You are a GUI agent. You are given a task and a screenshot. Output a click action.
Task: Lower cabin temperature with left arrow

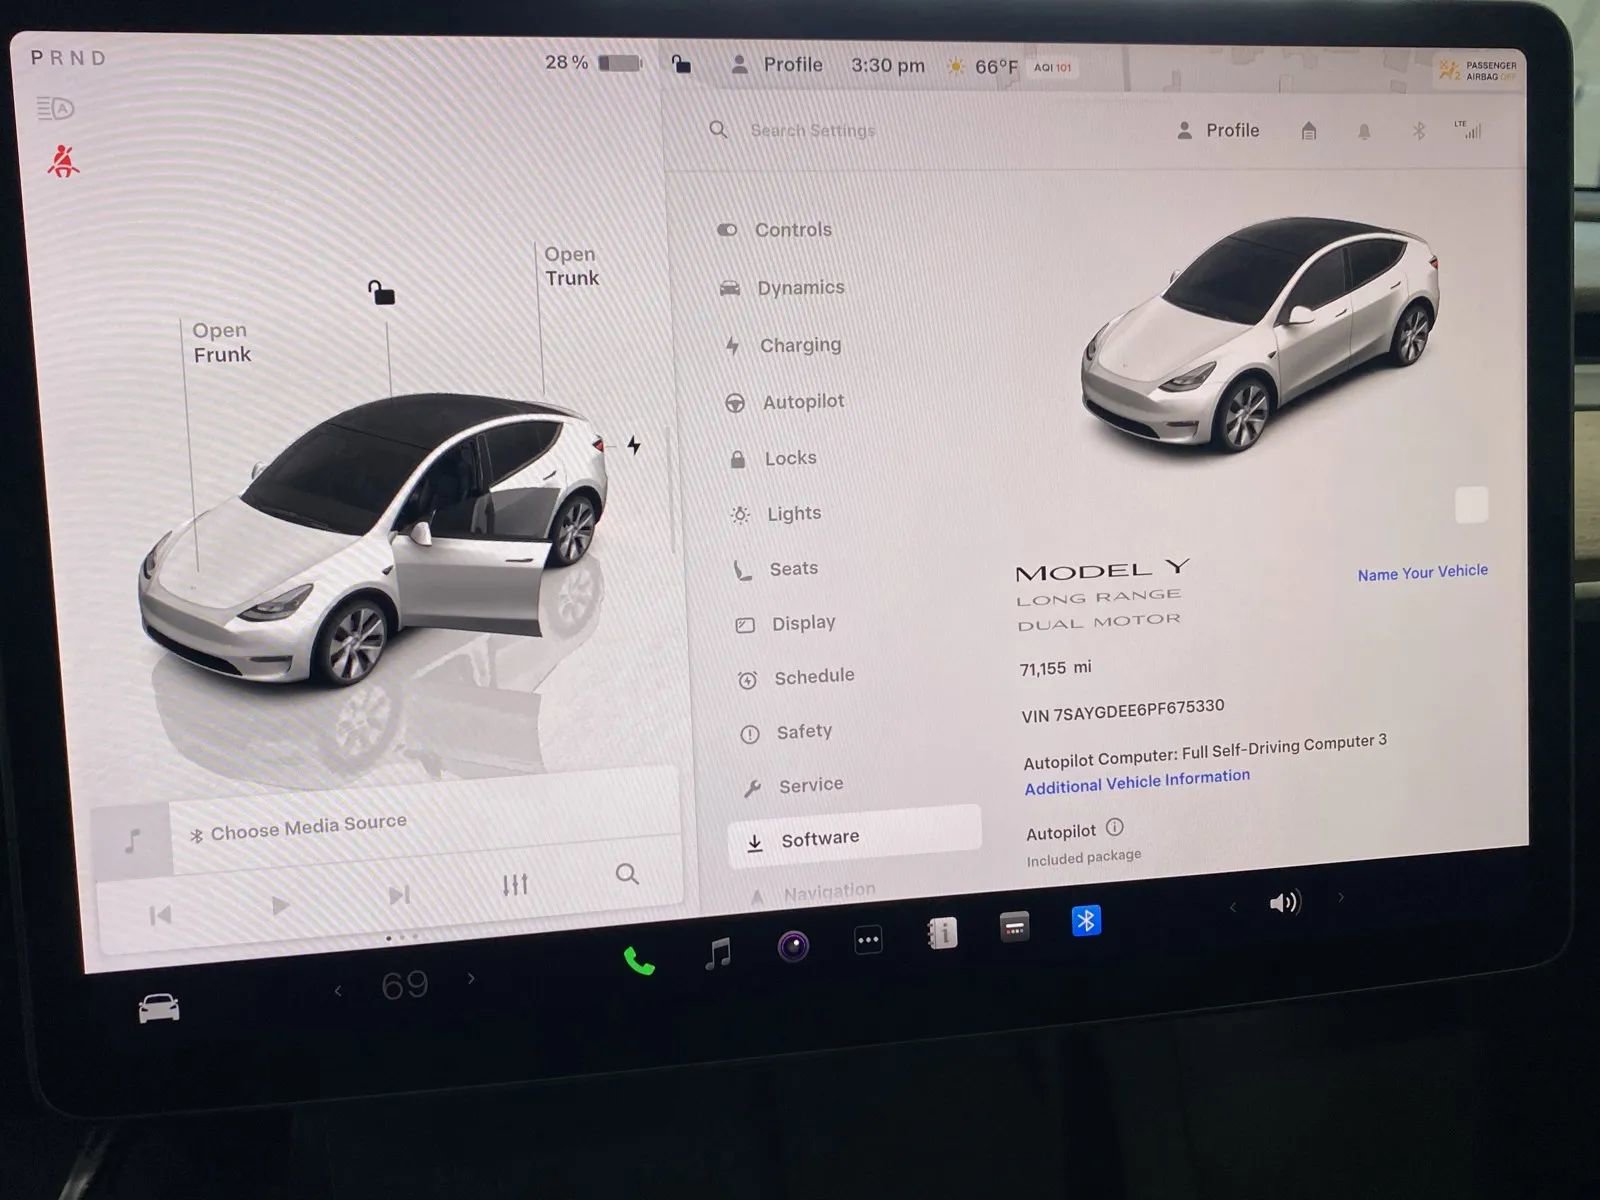coord(338,991)
